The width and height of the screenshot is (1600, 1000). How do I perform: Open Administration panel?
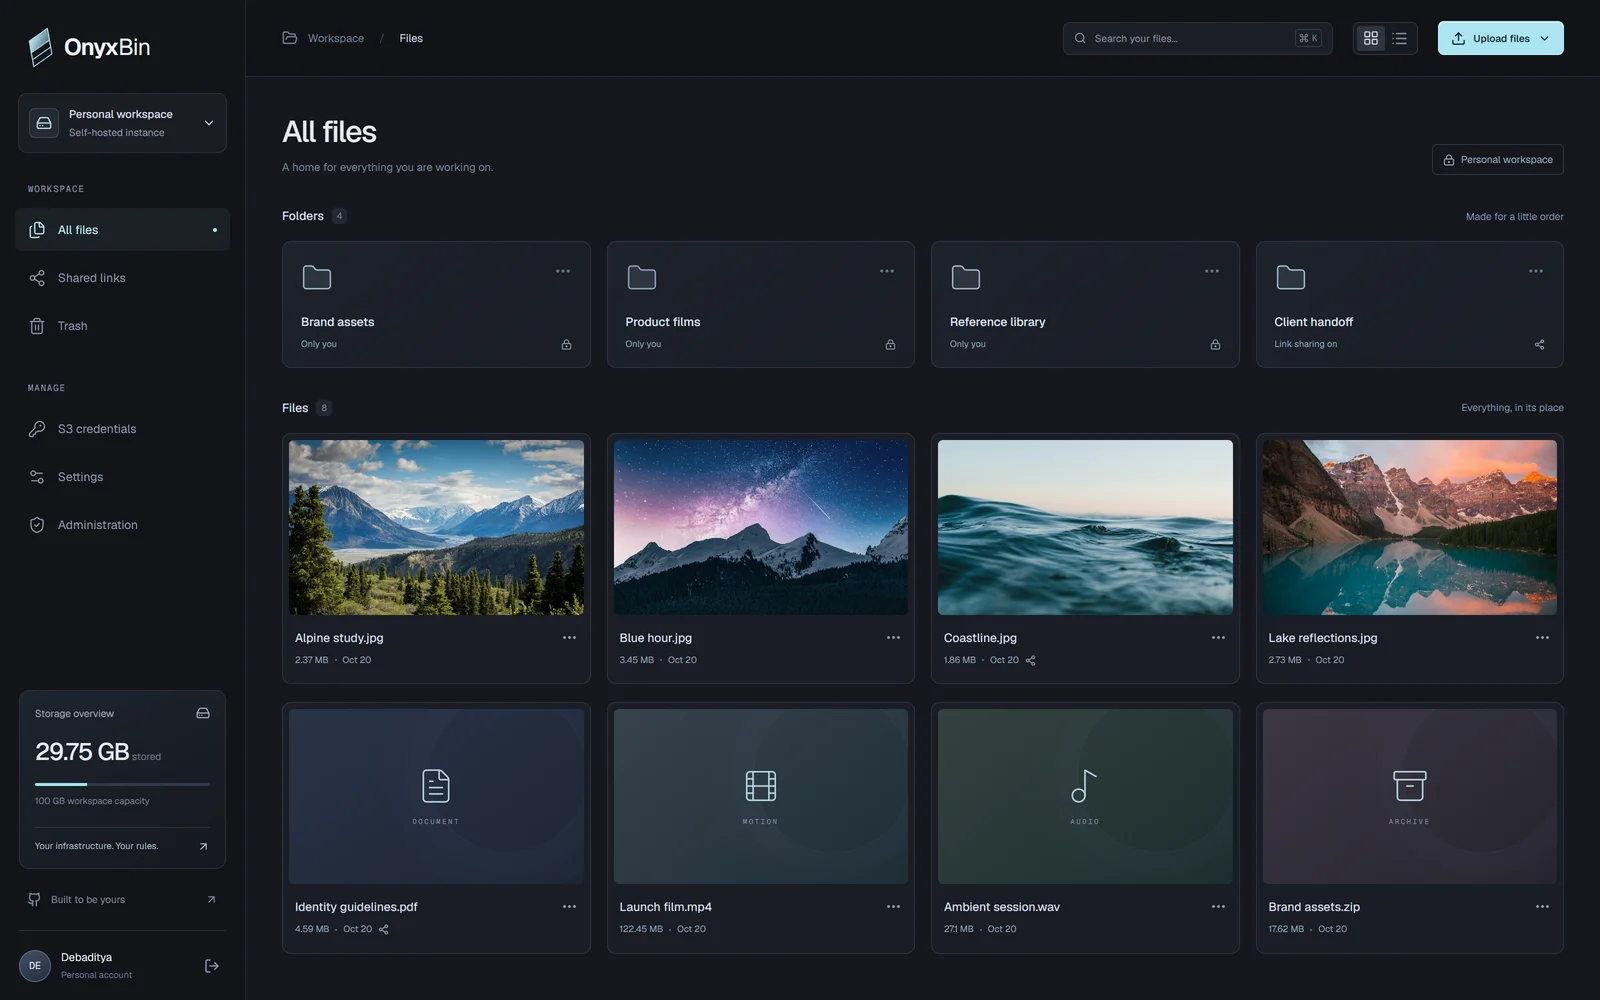(122, 525)
